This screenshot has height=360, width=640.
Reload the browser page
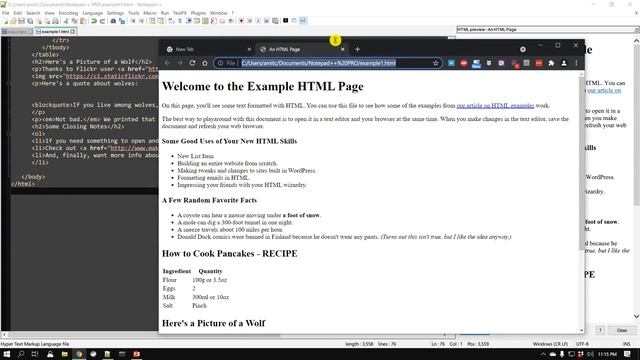192,63
